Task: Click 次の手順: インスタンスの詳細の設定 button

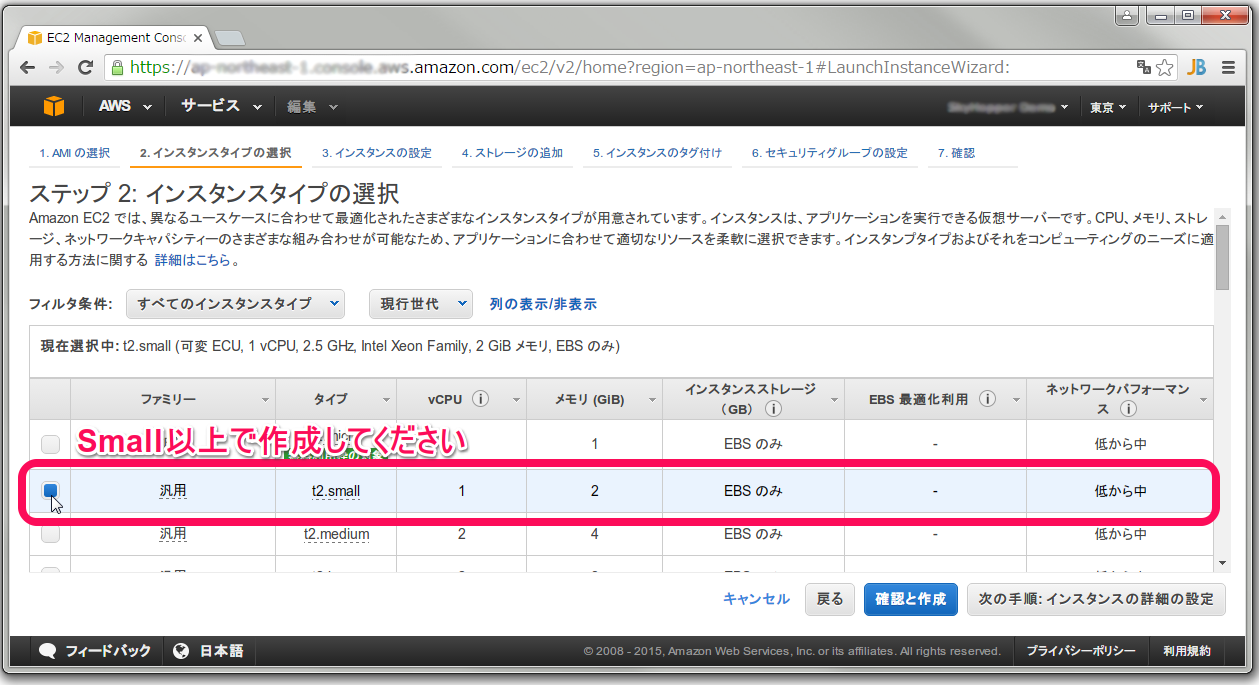Action: click(x=1095, y=599)
